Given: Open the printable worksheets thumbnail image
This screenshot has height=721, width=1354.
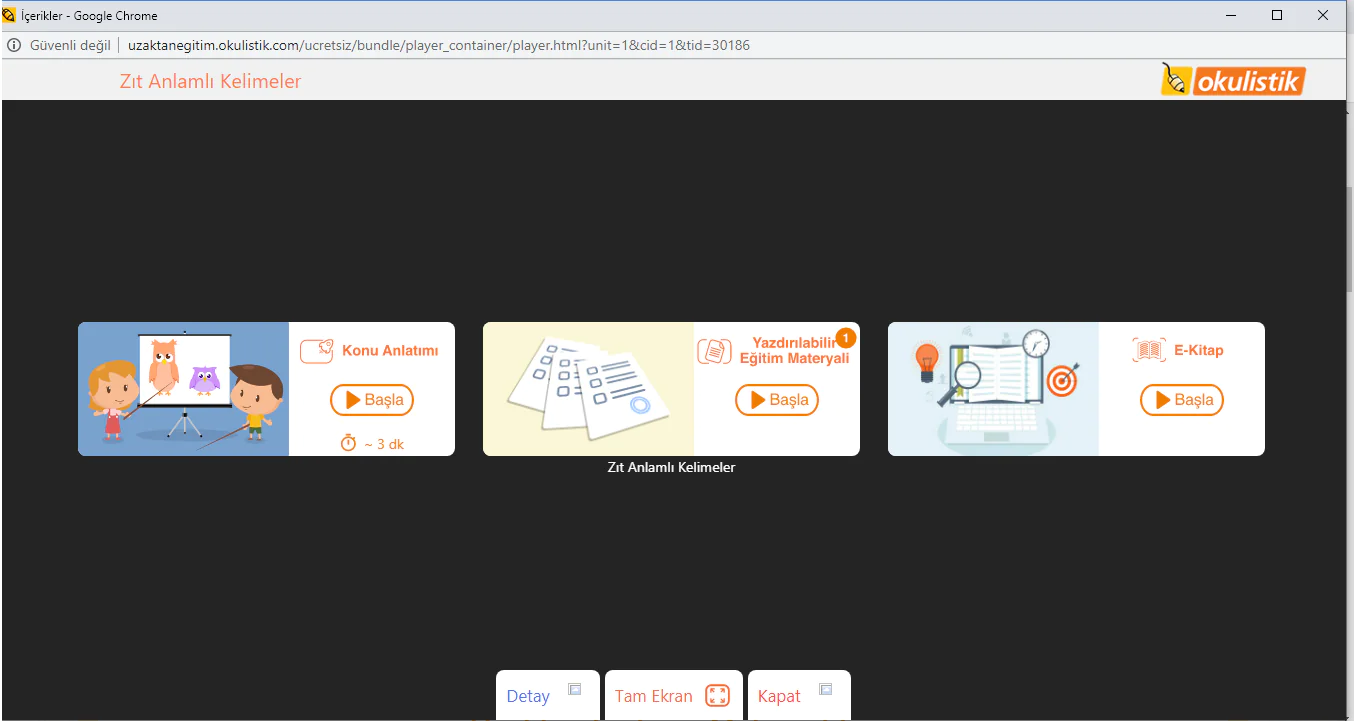Looking at the screenshot, I should tap(588, 389).
